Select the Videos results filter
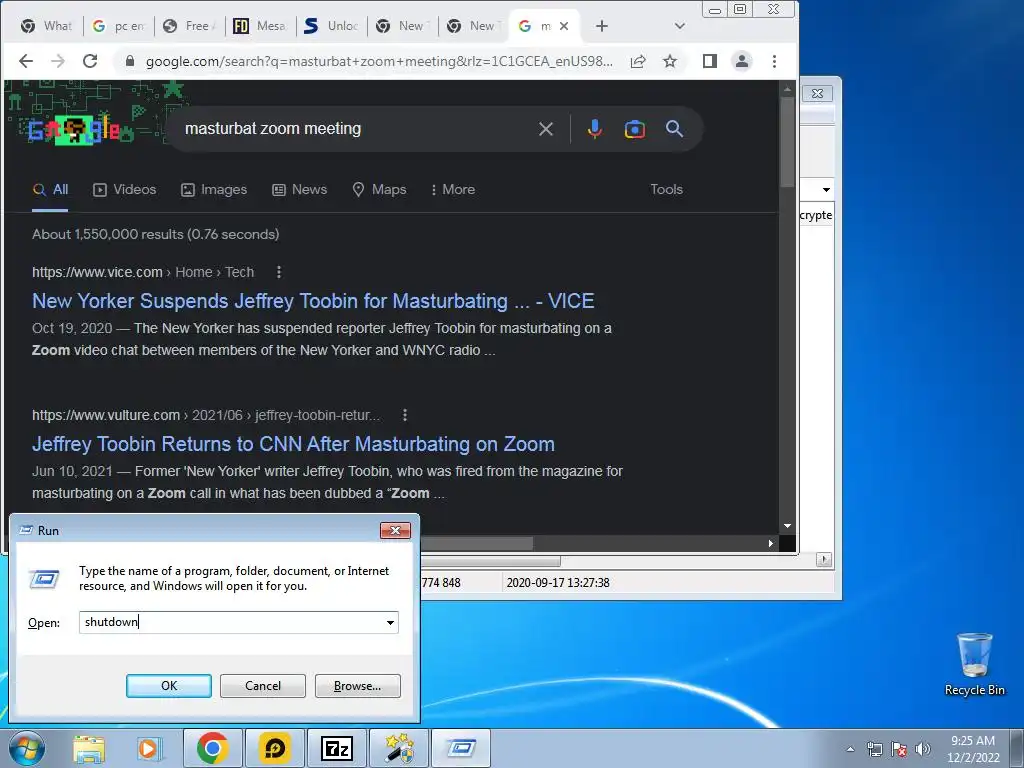This screenshot has height=768, width=1024. coord(124,189)
